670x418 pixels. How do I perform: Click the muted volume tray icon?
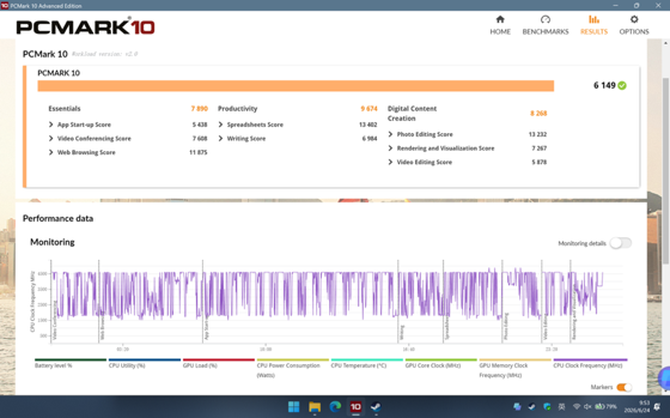[588, 407]
